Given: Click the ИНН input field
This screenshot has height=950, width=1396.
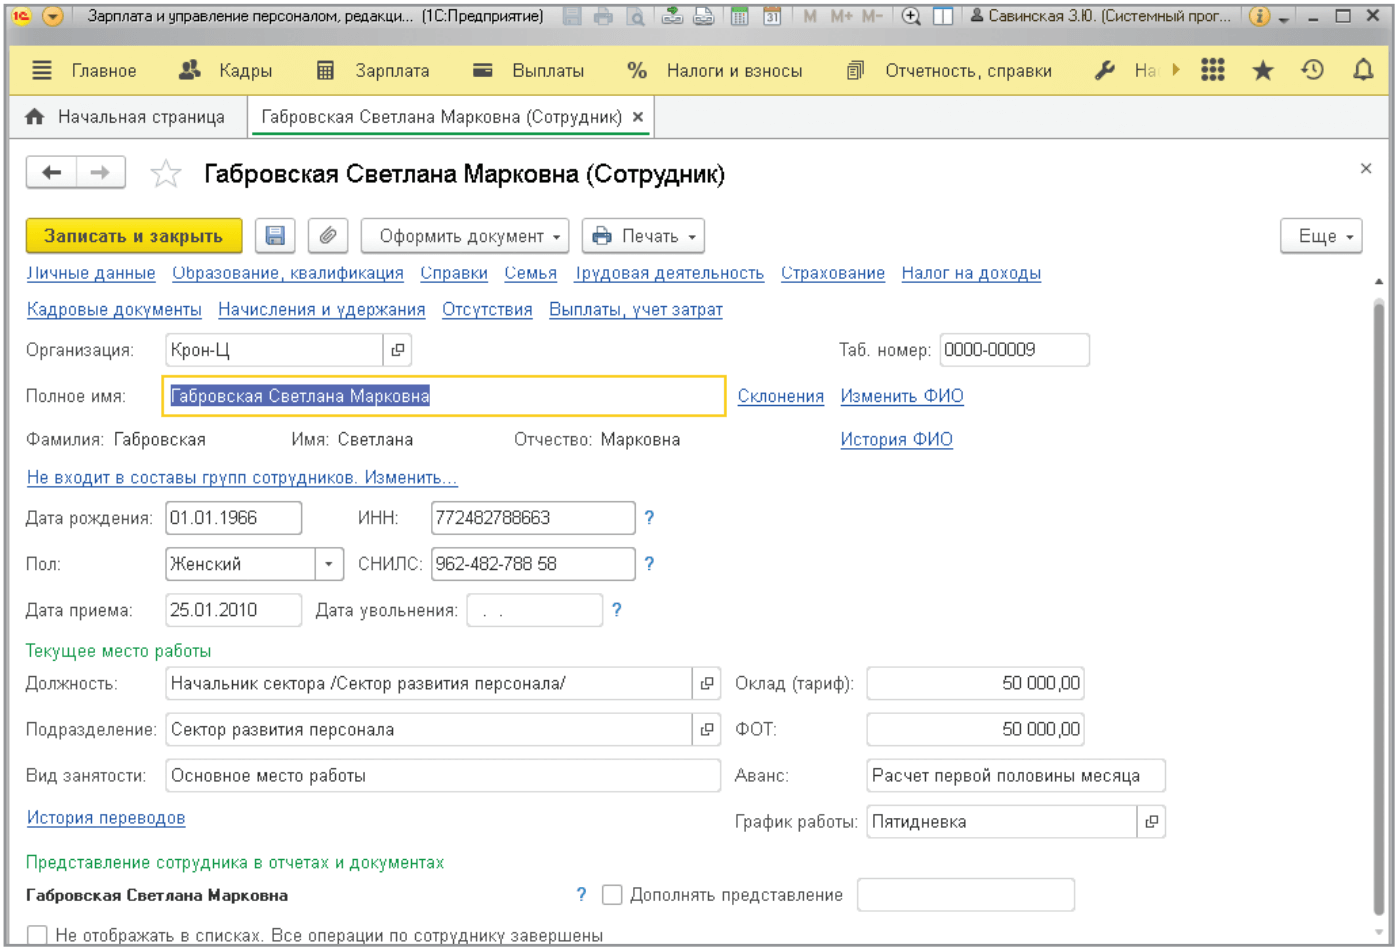Looking at the screenshot, I should pyautogui.click(x=533, y=518).
